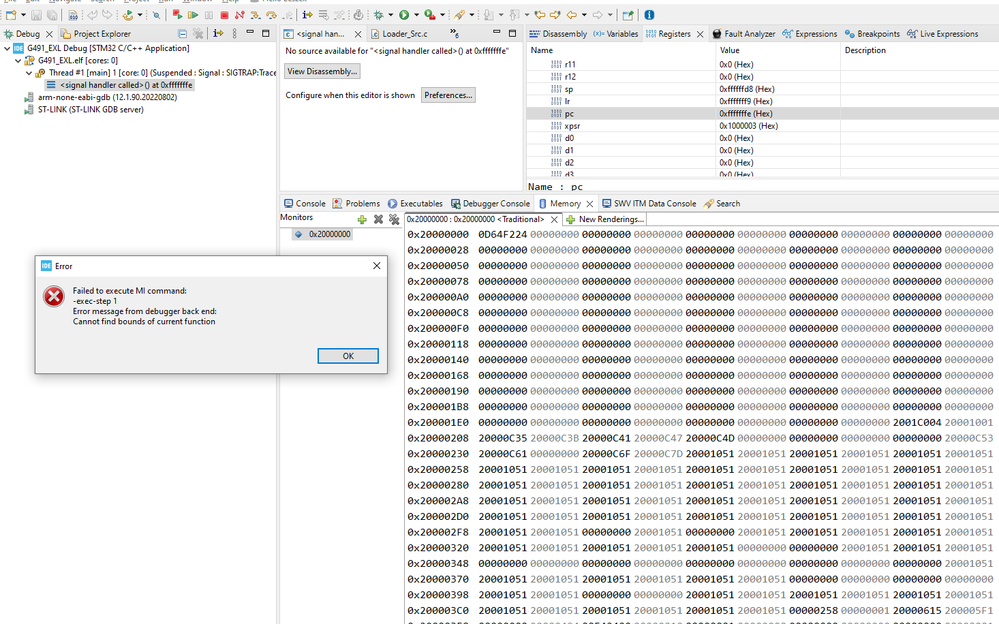Switch to the Debugger Console tab
The height and width of the screenshot is (624, 999).
click(x=491, y=203)
